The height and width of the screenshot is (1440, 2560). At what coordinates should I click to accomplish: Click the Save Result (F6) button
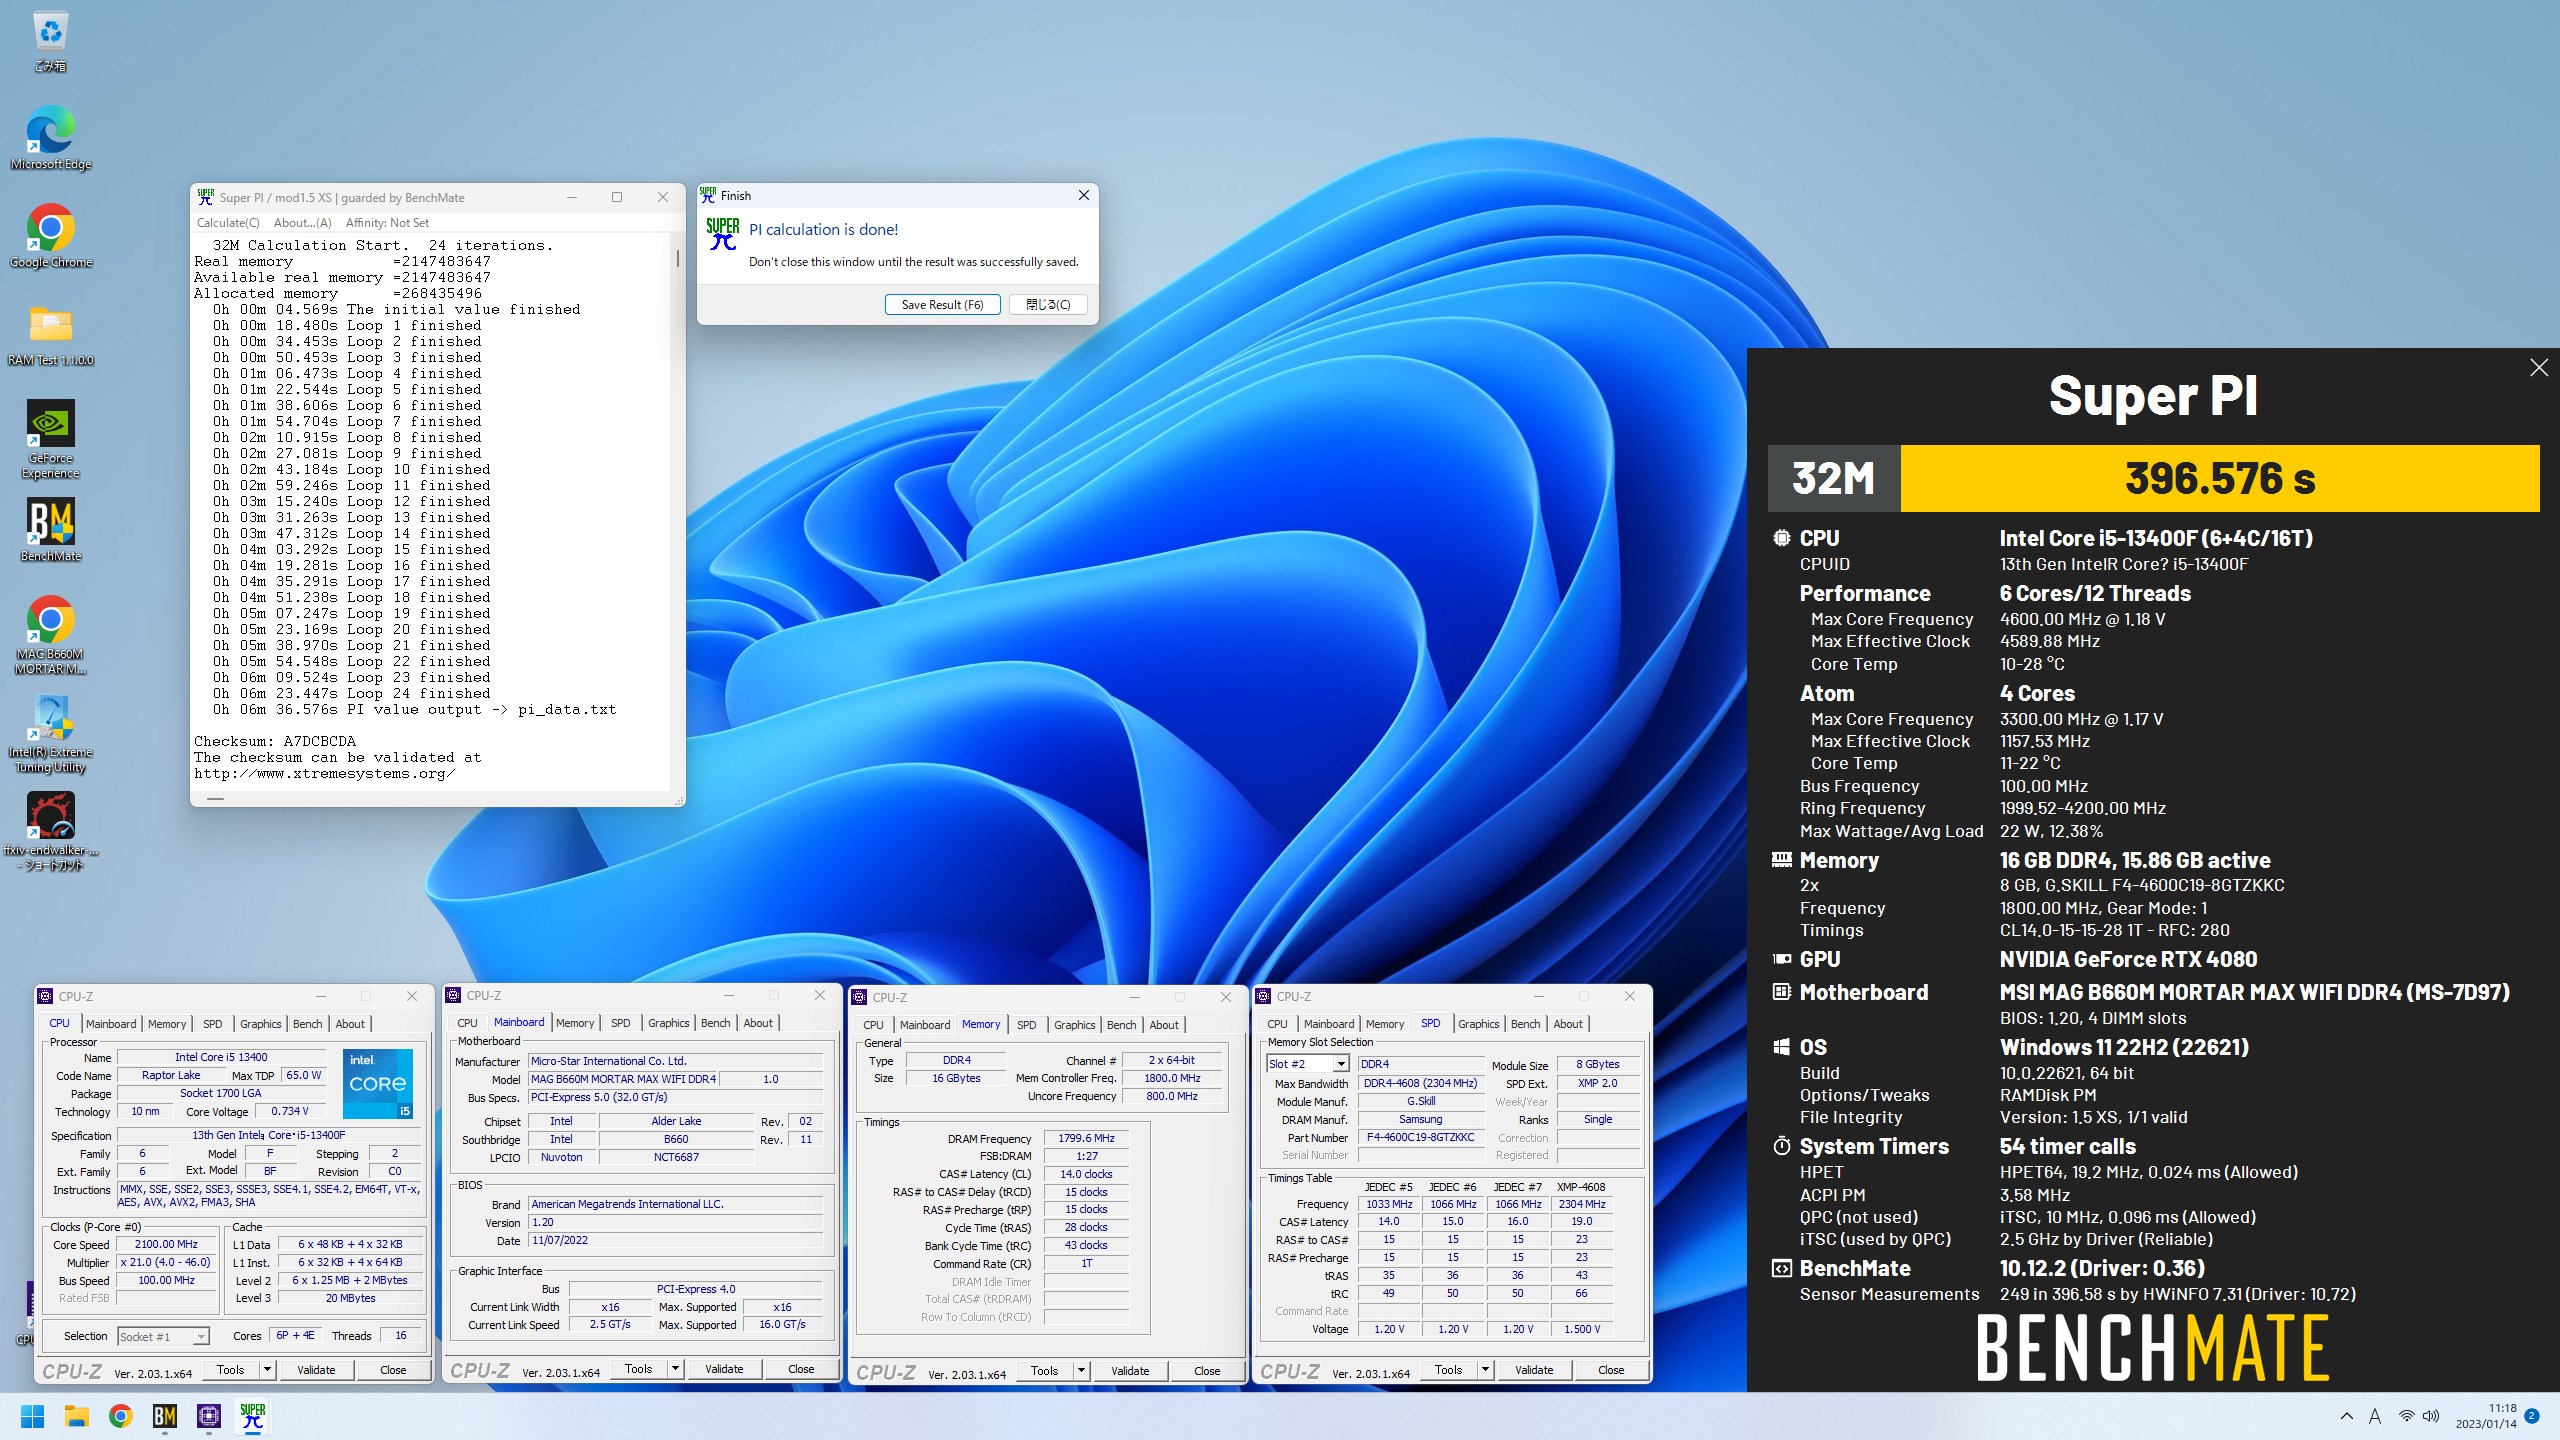(x=942, y=305)
